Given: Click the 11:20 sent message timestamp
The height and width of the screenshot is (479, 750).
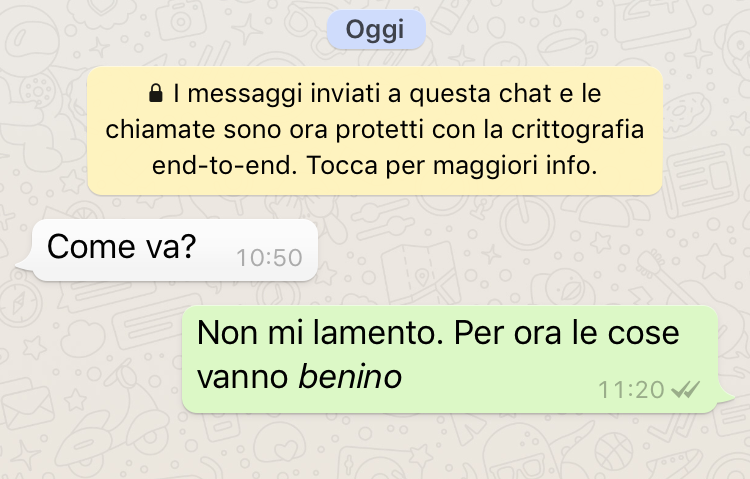Looking at the screenshot, I should click(x=631, y=390).
